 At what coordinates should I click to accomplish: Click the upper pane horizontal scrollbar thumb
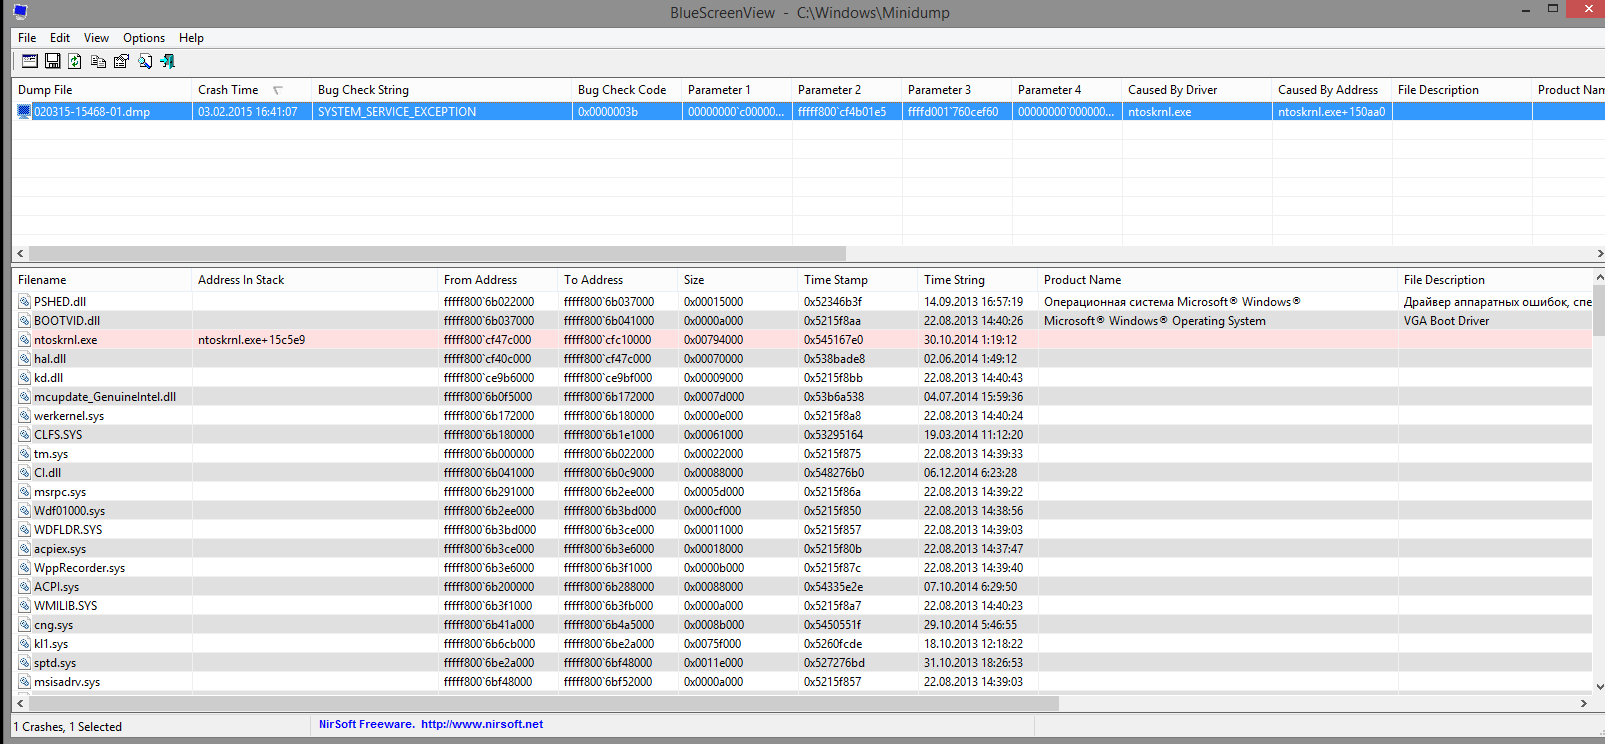(437, 254)
